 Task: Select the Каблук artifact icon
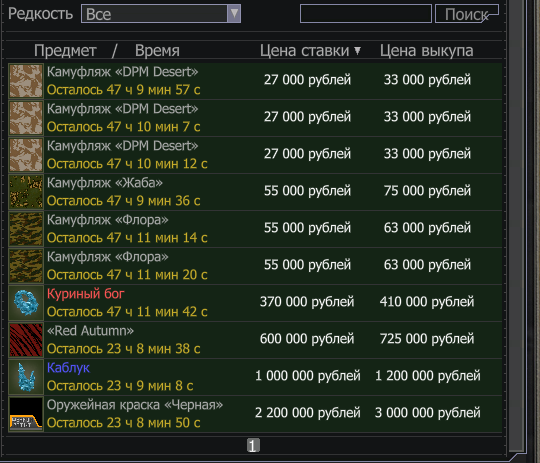coord(26,377)
